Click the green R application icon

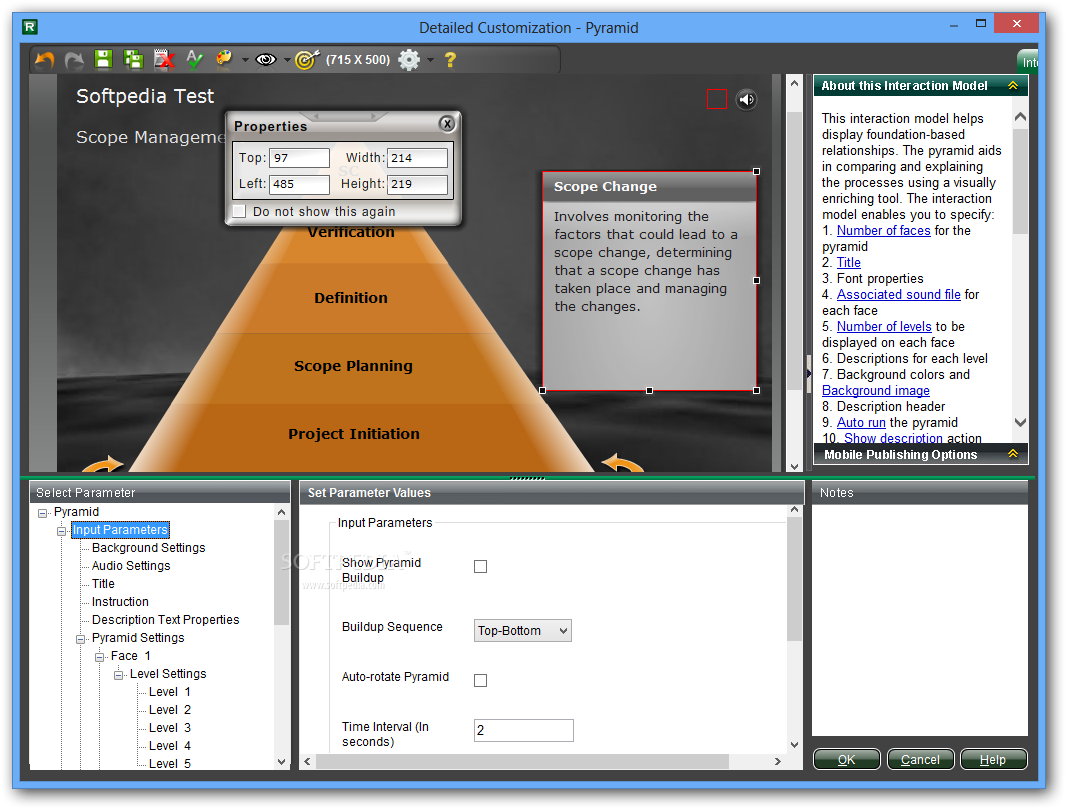pyautogui.click(x=30, y=27)
